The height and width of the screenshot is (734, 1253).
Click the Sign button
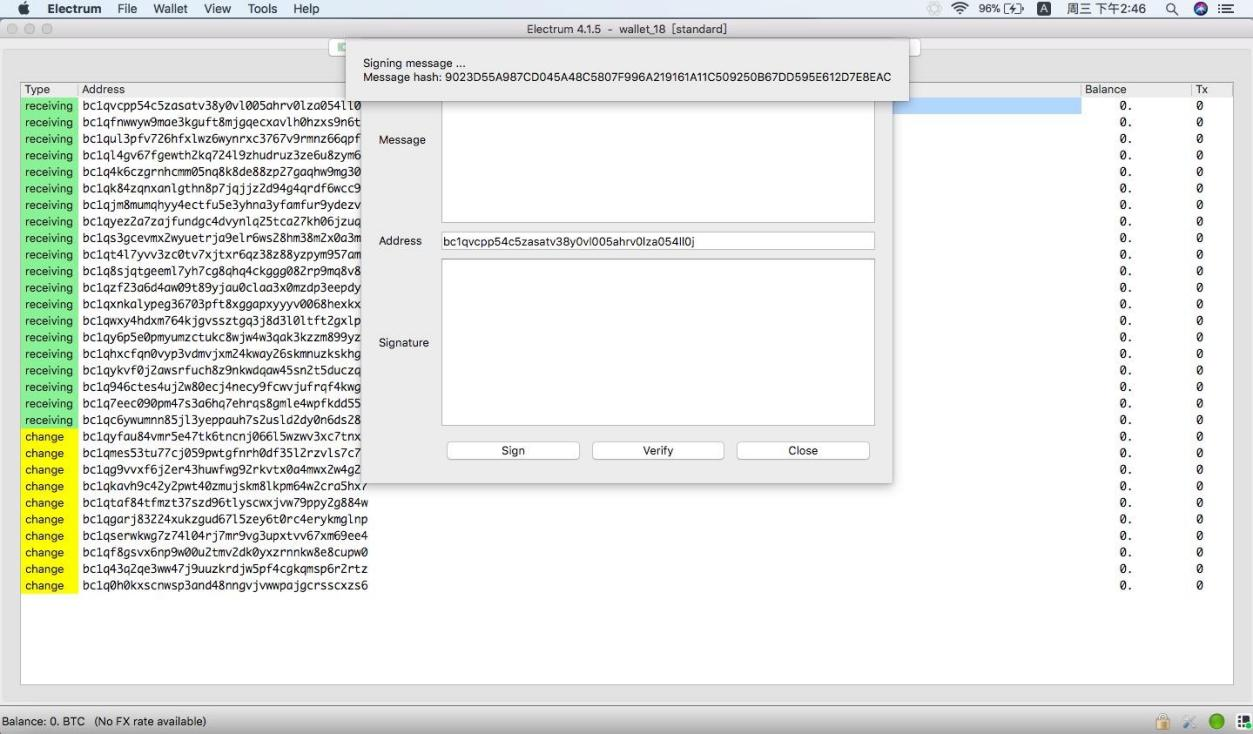[x=513, y=451]
